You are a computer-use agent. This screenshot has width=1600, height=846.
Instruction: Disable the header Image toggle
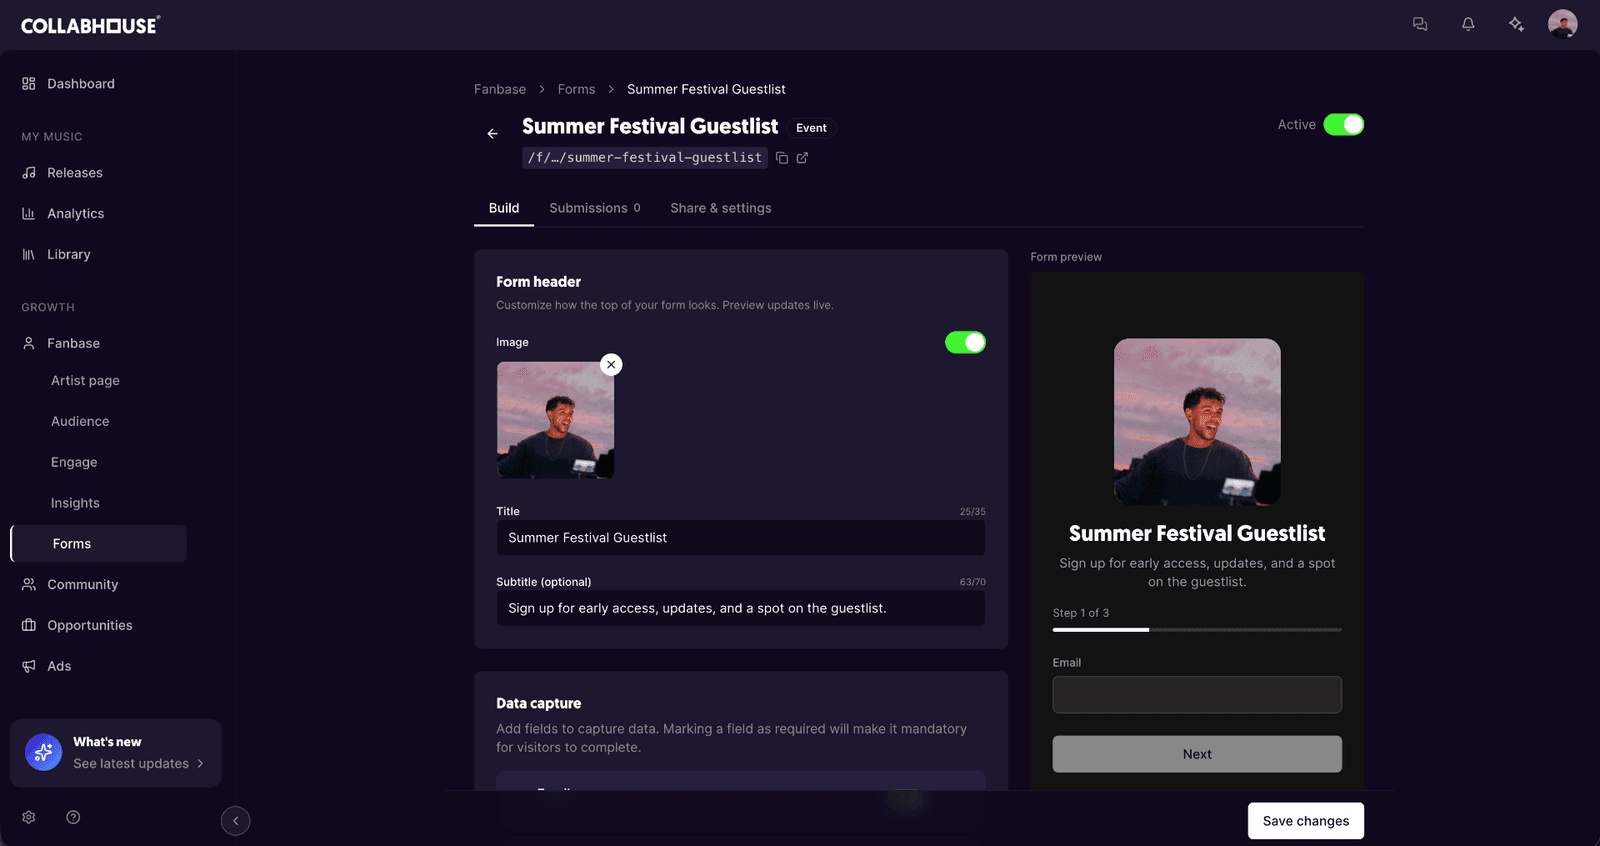tap(965, 343)
